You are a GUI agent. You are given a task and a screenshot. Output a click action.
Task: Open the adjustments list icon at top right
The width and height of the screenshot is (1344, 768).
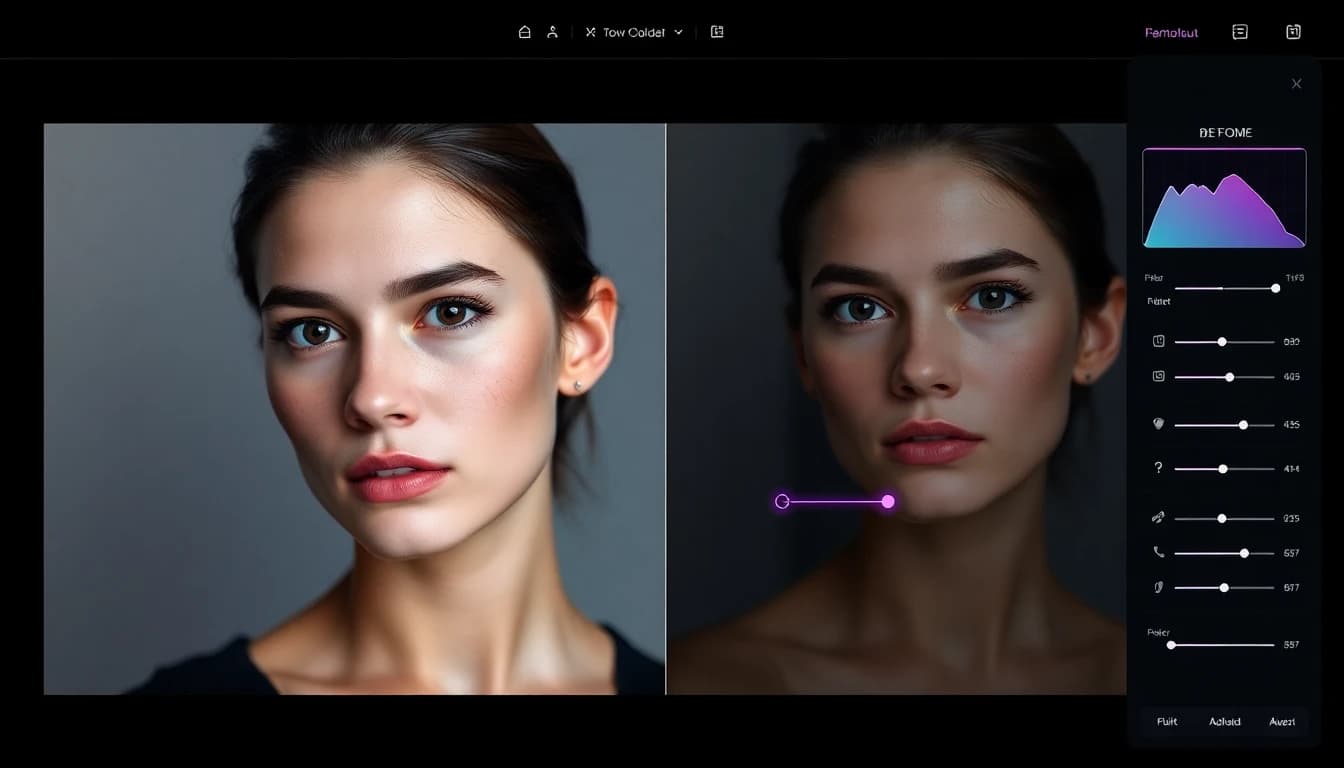point(1240,31)
